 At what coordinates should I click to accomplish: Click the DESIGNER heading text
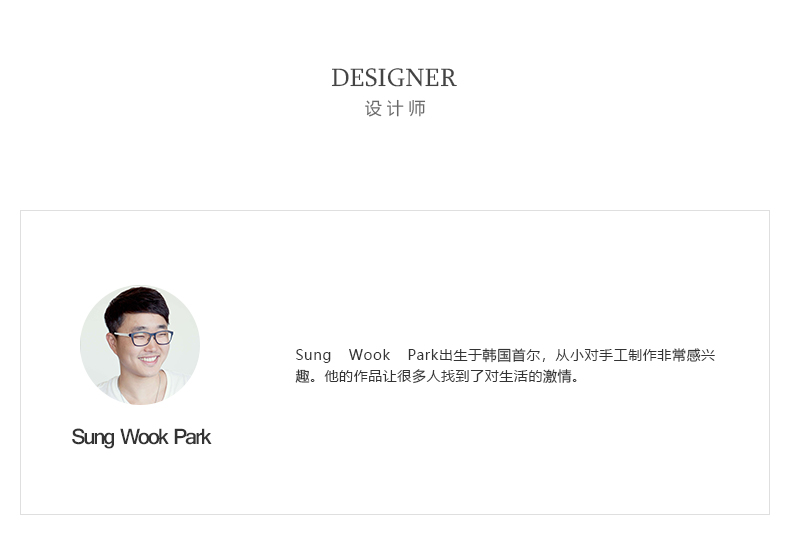(x=394, y=78)
